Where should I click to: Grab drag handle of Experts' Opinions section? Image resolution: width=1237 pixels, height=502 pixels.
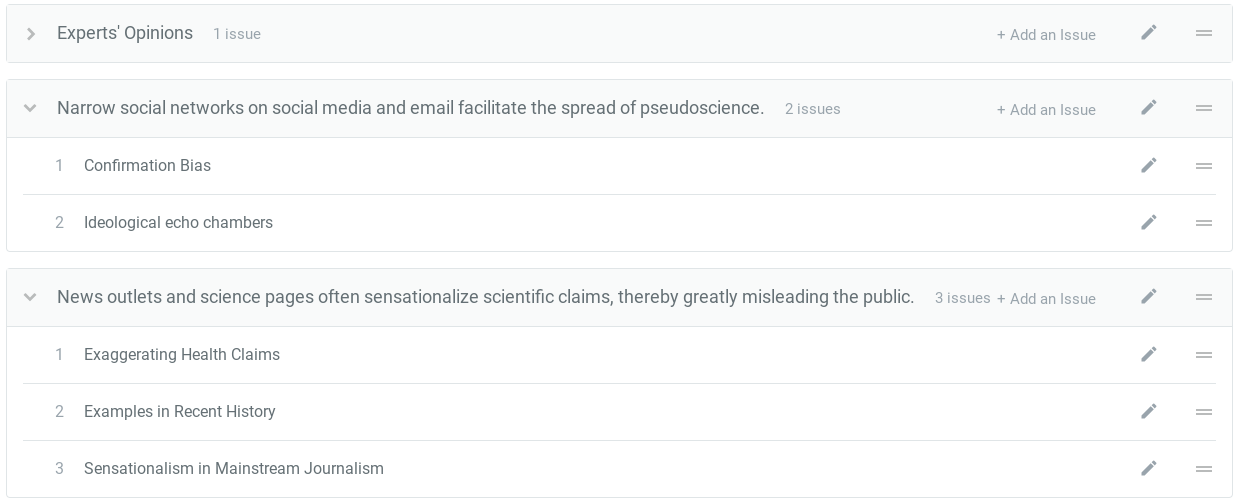(x=1204, y=33)
